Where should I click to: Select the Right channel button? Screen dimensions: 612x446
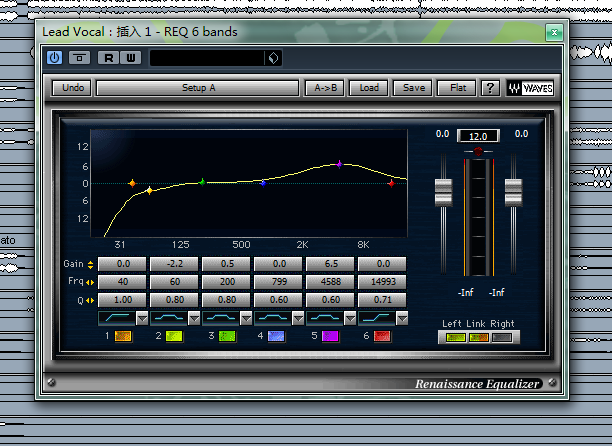click(x=502, y=338)
